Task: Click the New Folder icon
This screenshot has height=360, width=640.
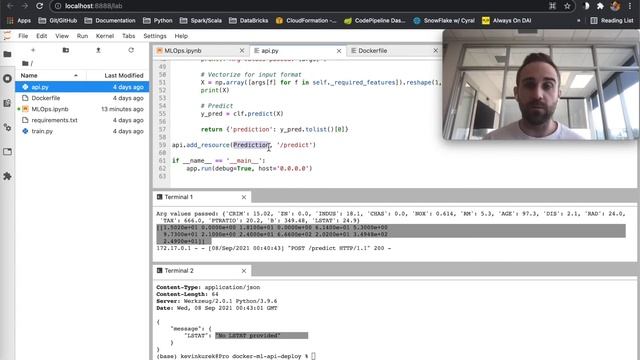Action: click(66, 50)
